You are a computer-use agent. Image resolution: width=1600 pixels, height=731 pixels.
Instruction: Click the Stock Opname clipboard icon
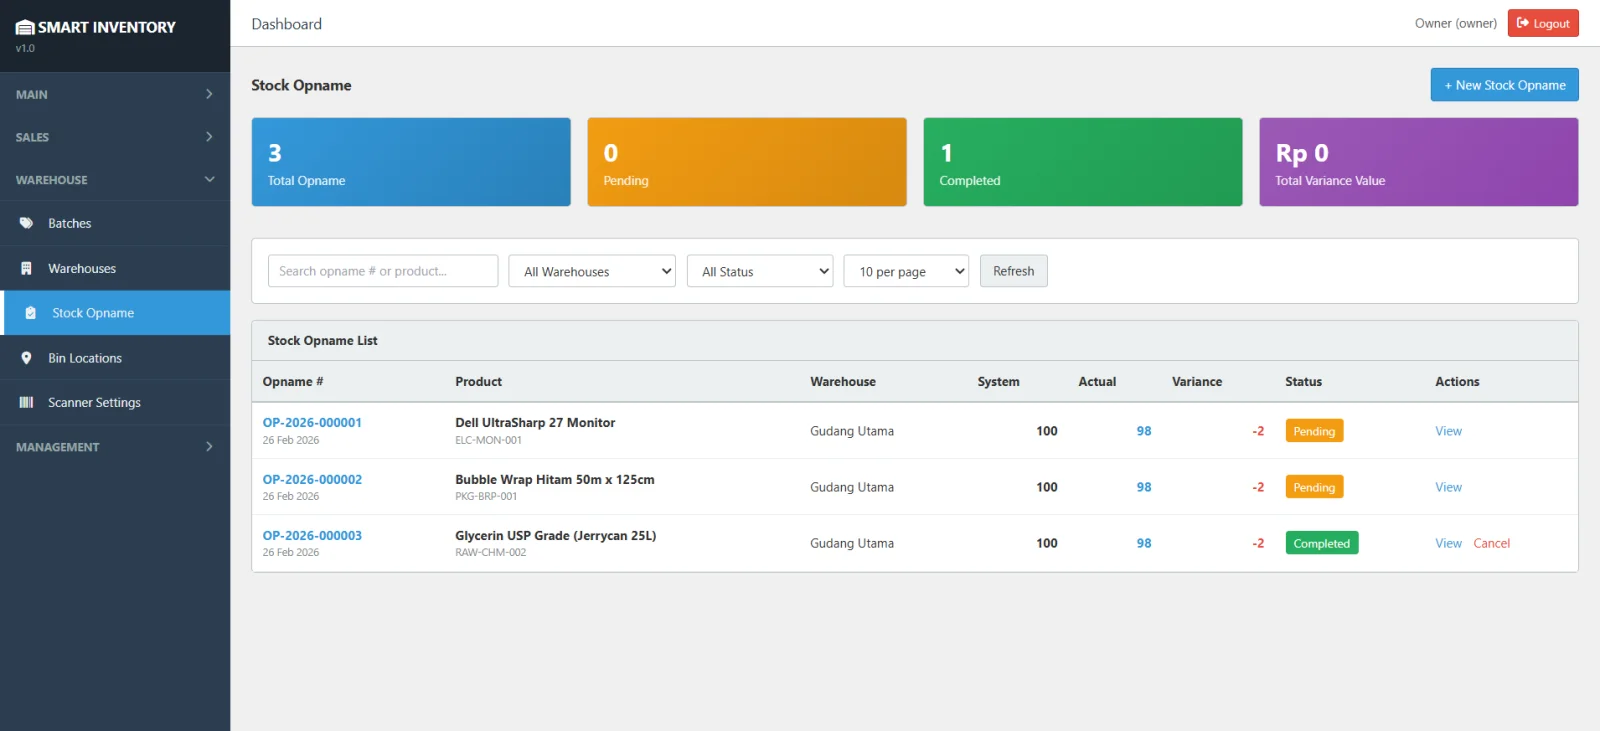click(31, 313)
